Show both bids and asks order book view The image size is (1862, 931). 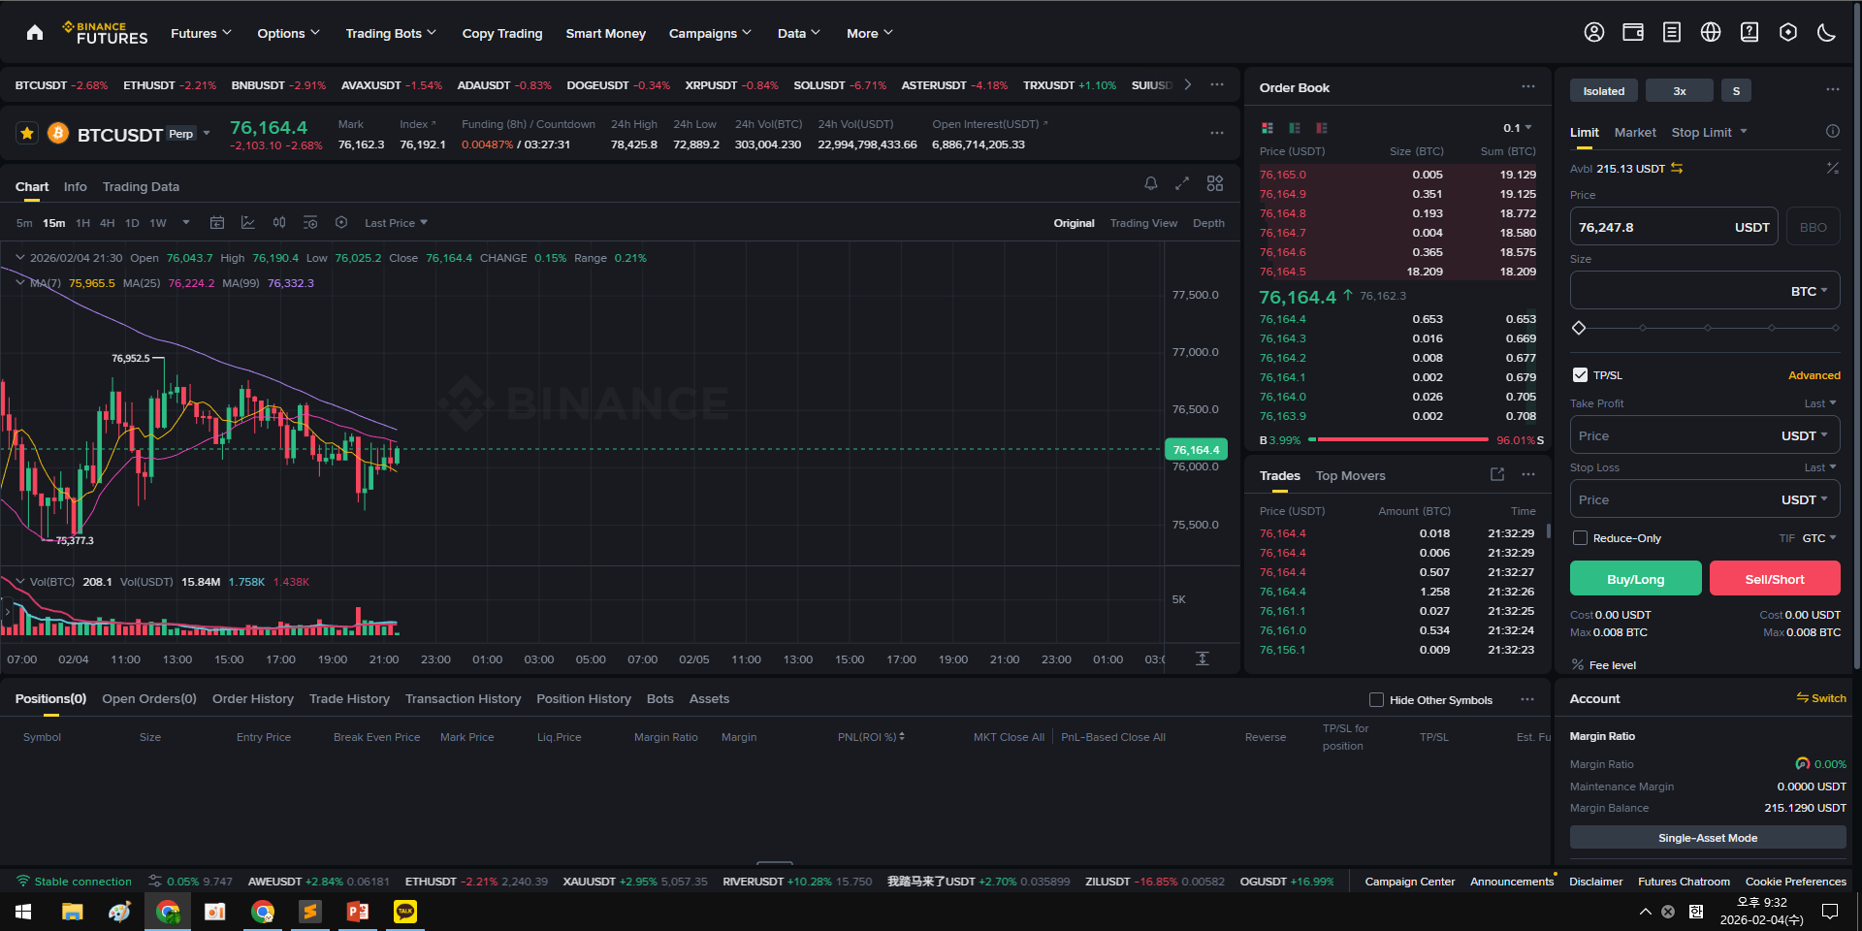click(x=1267, y=128)
